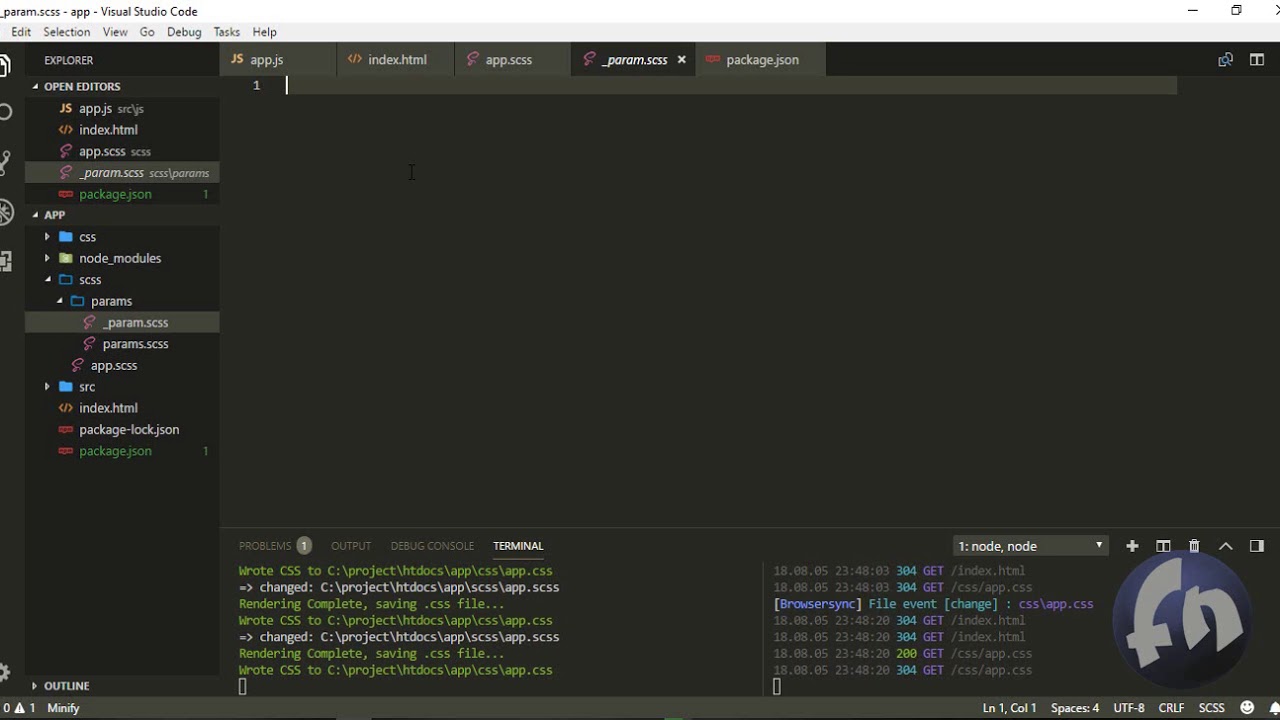Select index.html in Open Editors
This screenshot has height=720, width=1280.
122,130
